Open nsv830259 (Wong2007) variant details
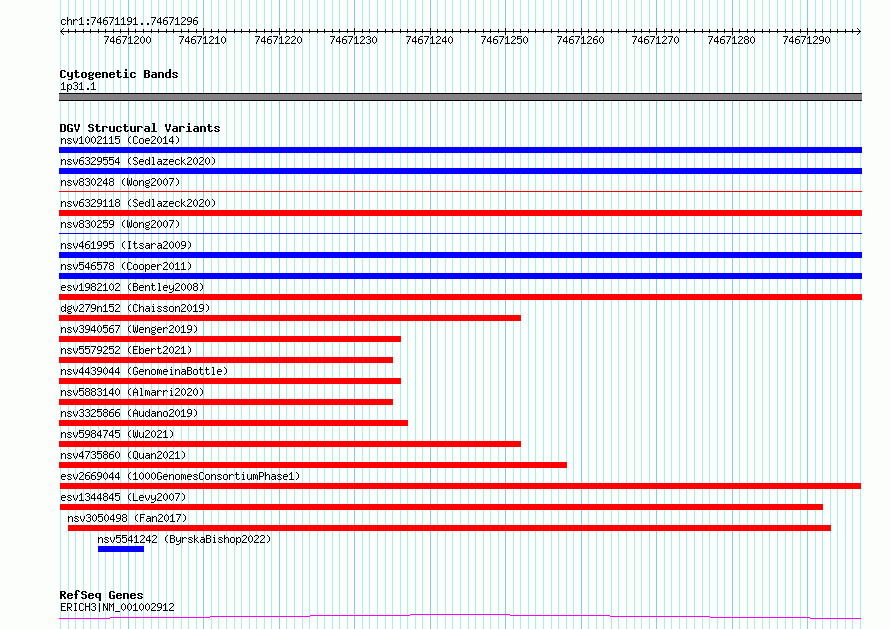The image size is (890, 629). (x=120, y=224)
